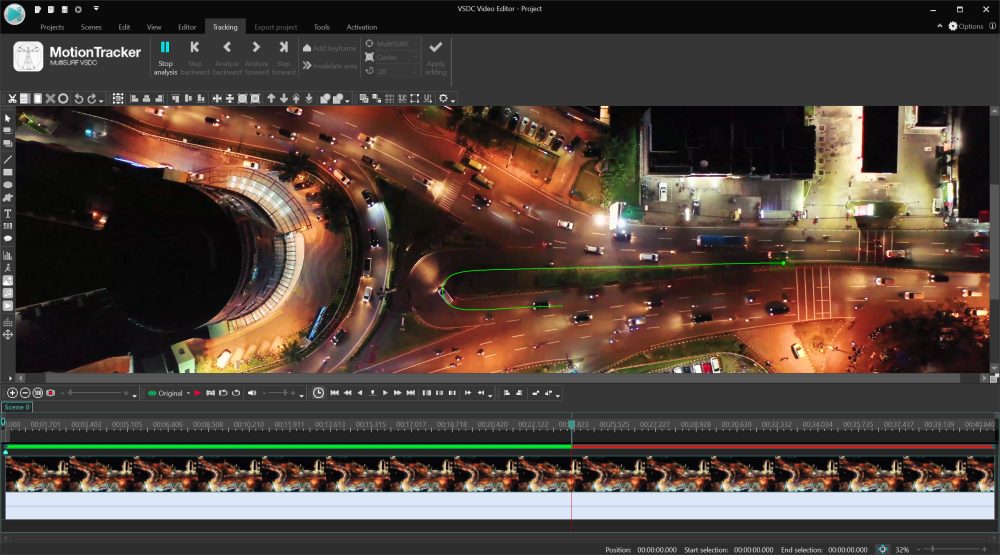The image size is (1000, 555).
Task: Select the Text tool in left sidebar
Action: 8,213
